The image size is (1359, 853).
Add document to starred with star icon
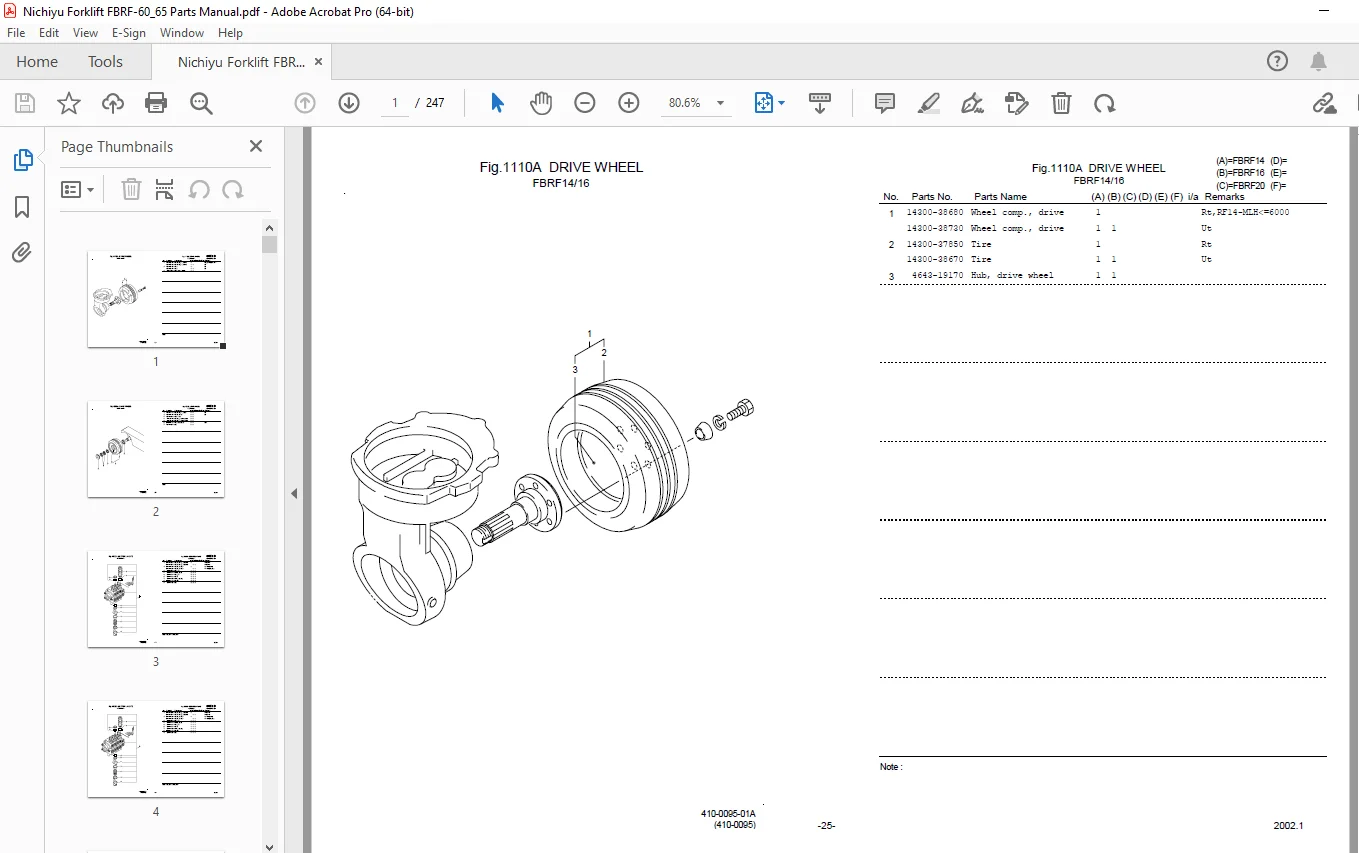point(69,103)
